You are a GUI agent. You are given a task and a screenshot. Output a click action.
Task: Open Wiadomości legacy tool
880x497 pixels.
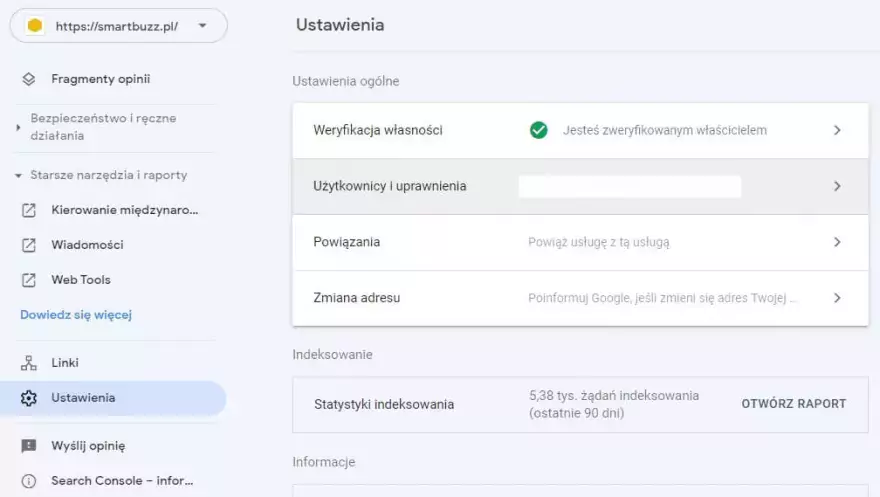(87, 245)
